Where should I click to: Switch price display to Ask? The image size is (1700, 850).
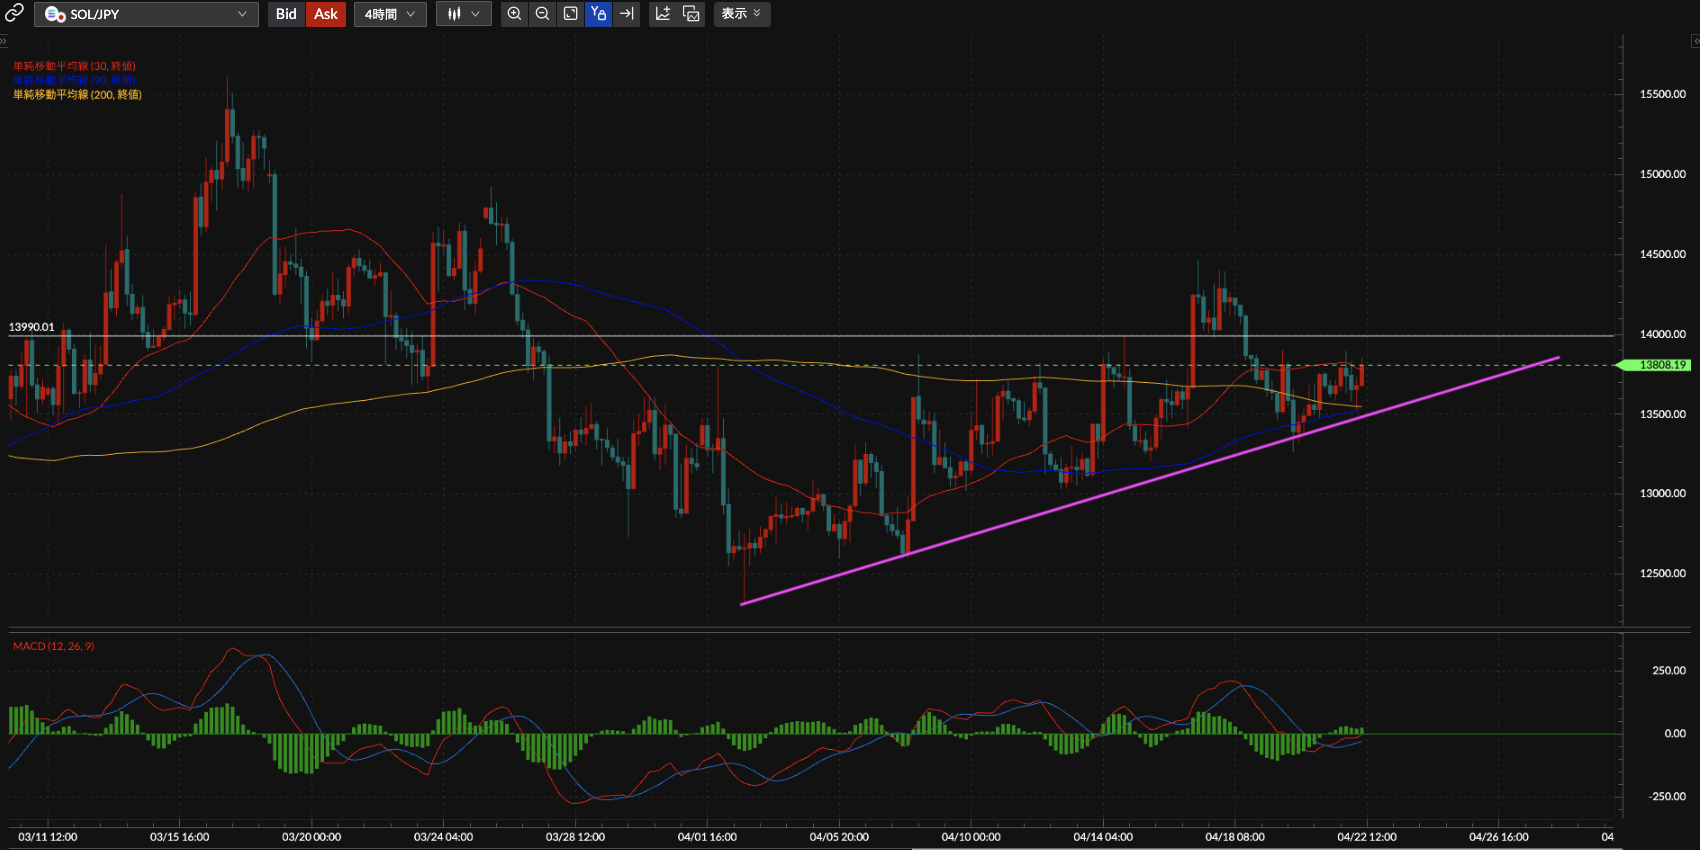coord(326,14)
